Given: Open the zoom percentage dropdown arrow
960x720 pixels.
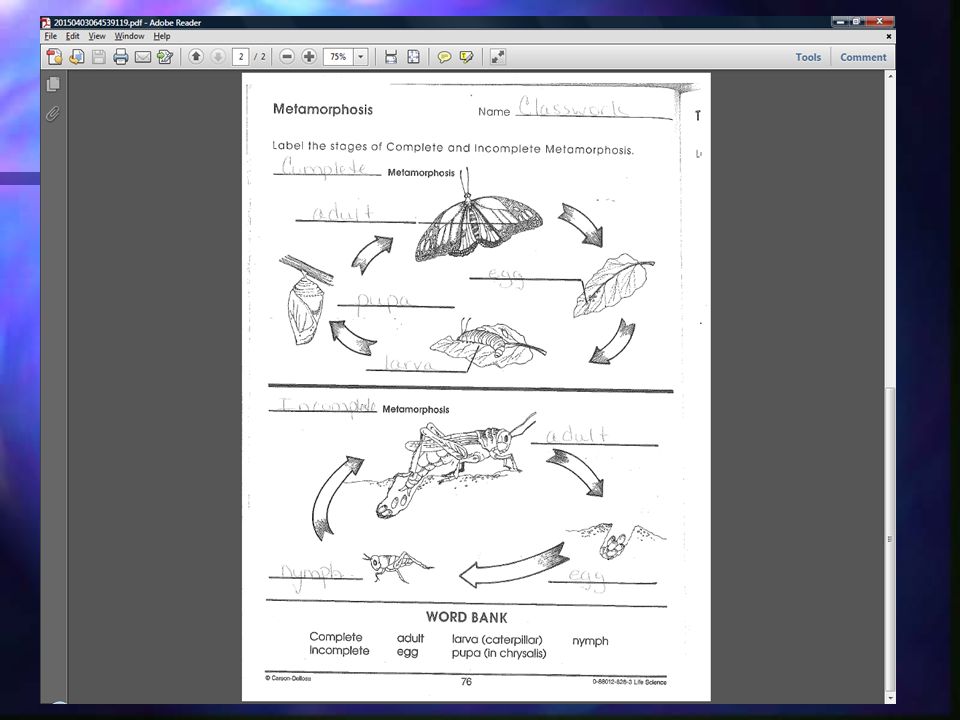Looking at the screenshot, I should [361, 57].
